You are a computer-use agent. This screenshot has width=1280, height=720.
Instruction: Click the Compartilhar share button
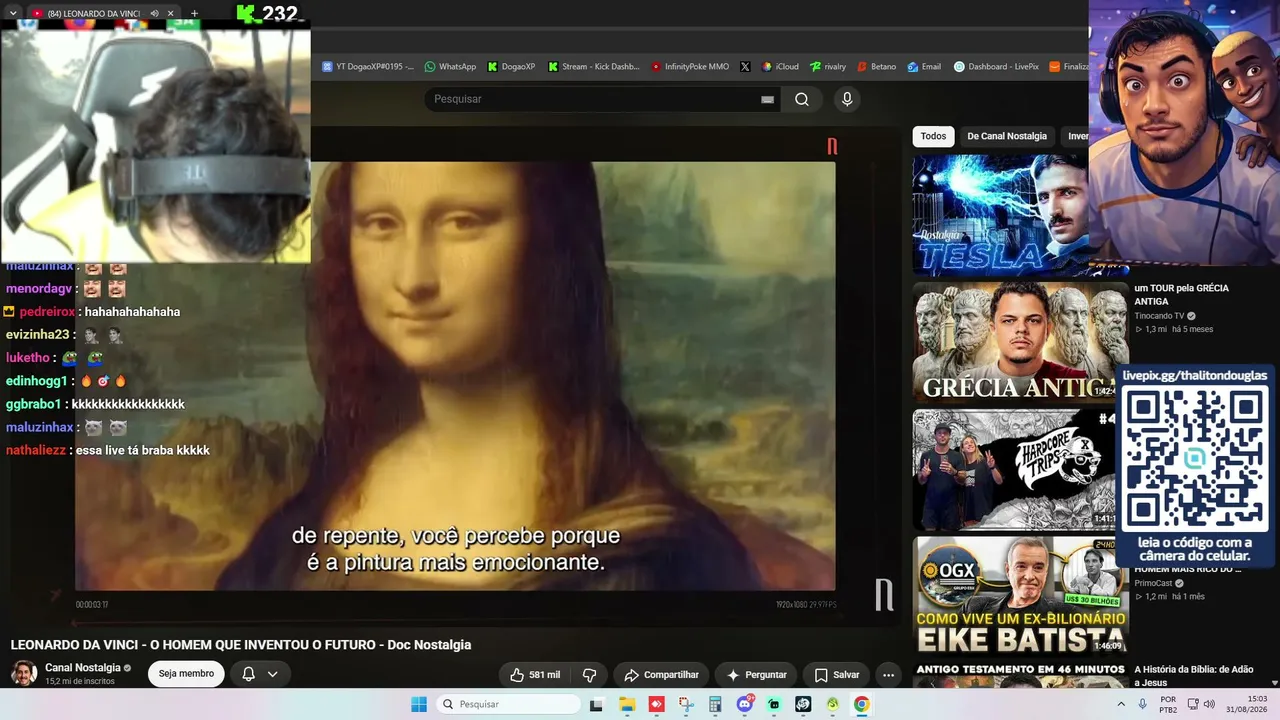[x=661, y=675]
